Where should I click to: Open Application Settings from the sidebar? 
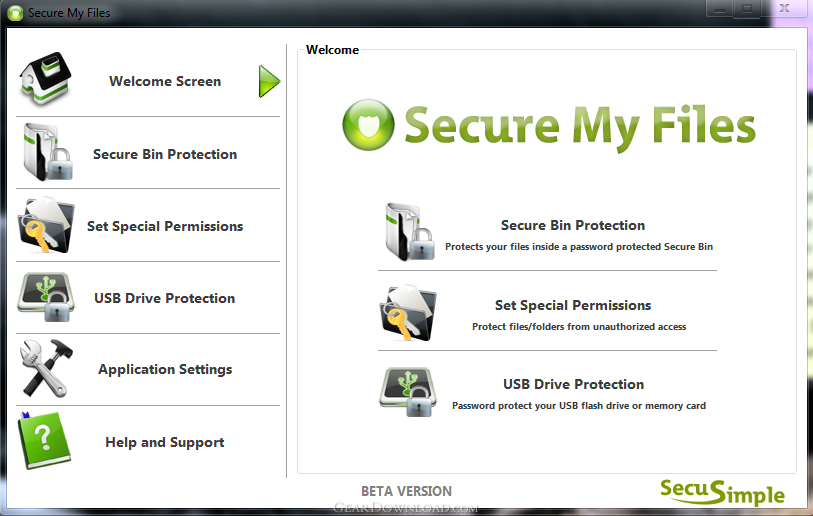(x=165, y=369)
